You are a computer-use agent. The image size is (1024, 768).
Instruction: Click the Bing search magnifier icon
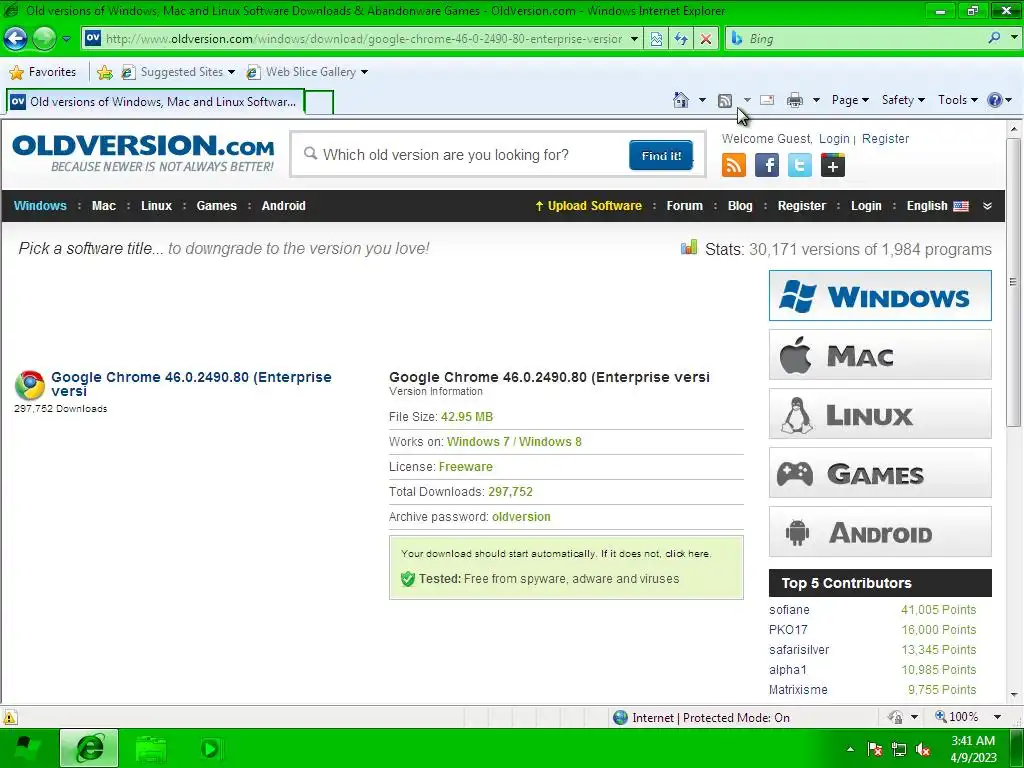(x=994, y=38)
